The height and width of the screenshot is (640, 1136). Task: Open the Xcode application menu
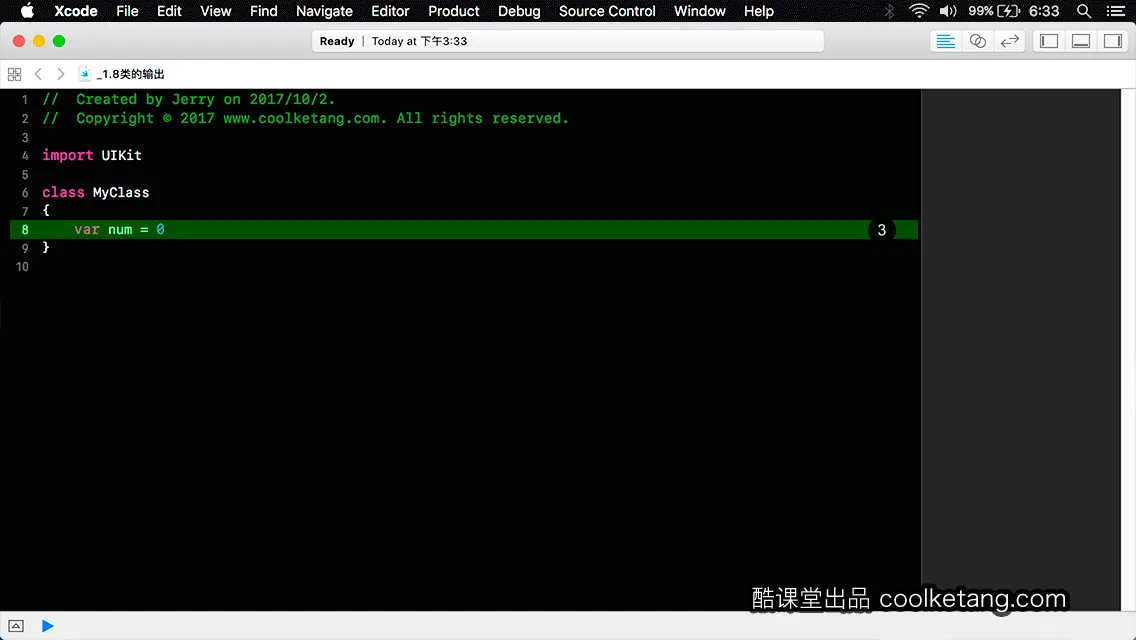coord(75,11)
